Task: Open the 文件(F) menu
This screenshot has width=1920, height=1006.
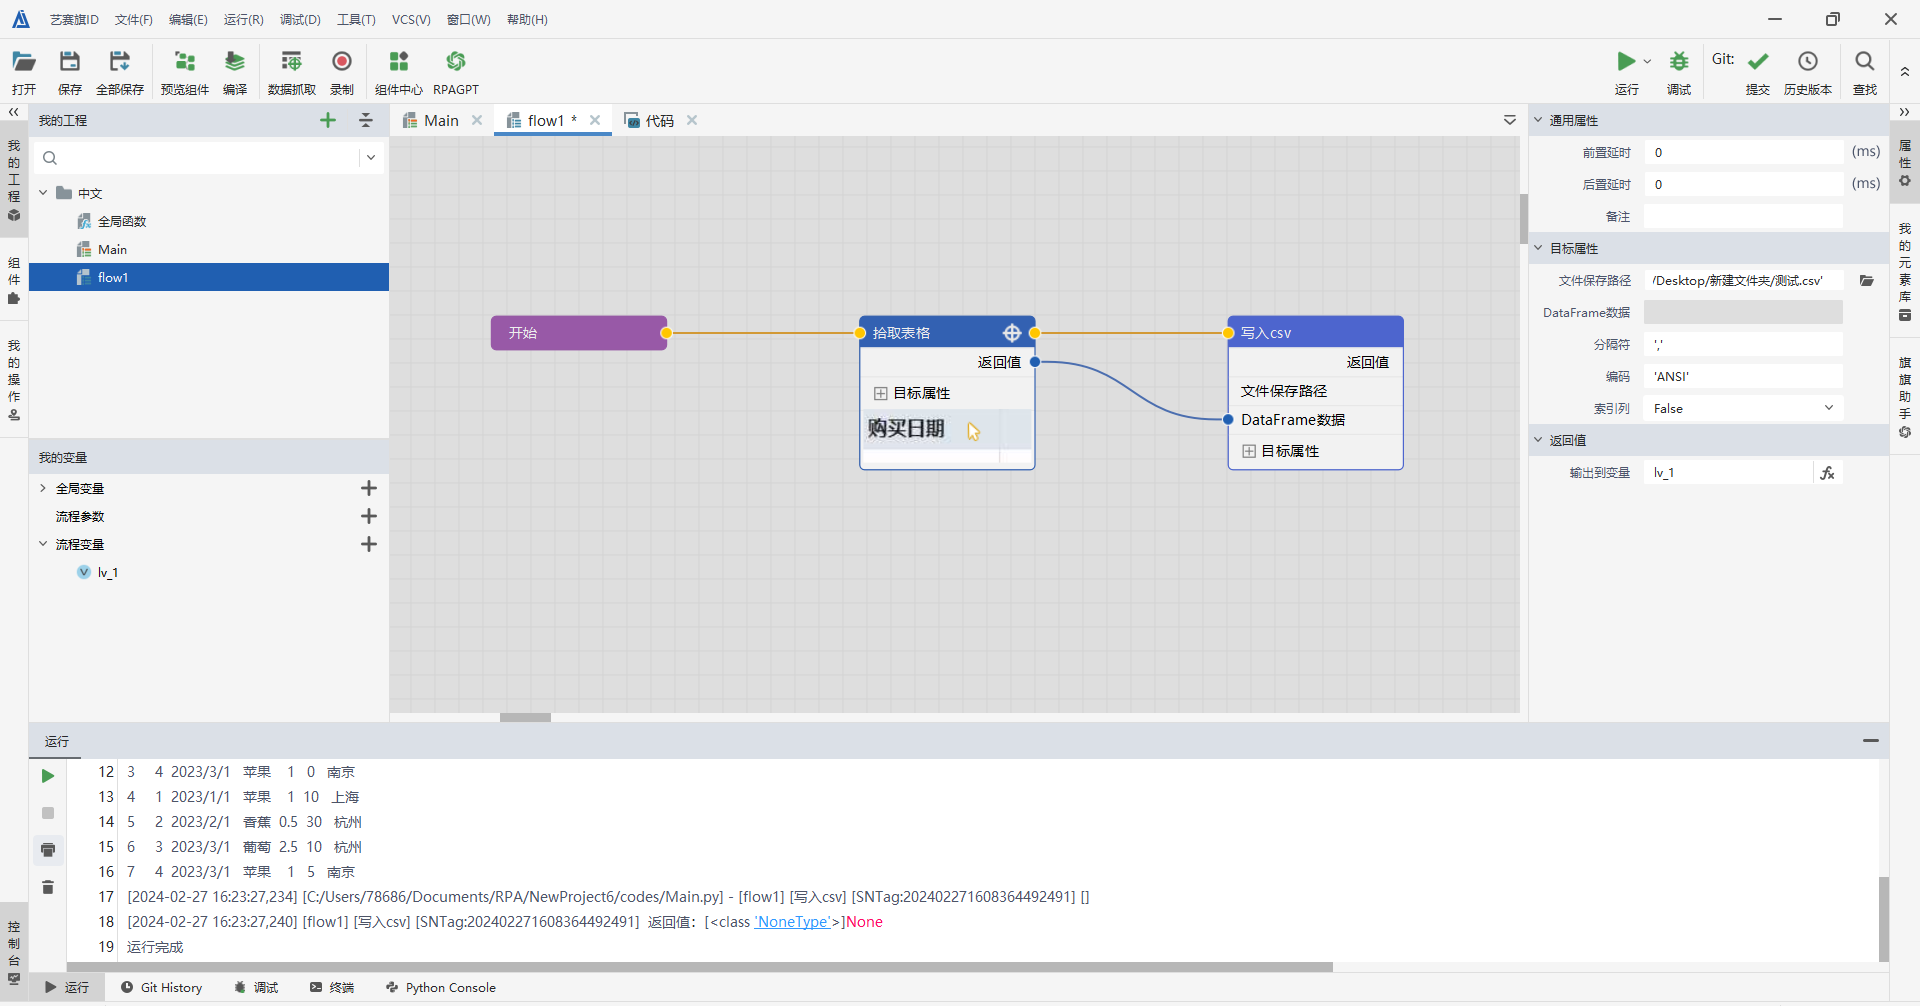Action: [x=133, y=20]
